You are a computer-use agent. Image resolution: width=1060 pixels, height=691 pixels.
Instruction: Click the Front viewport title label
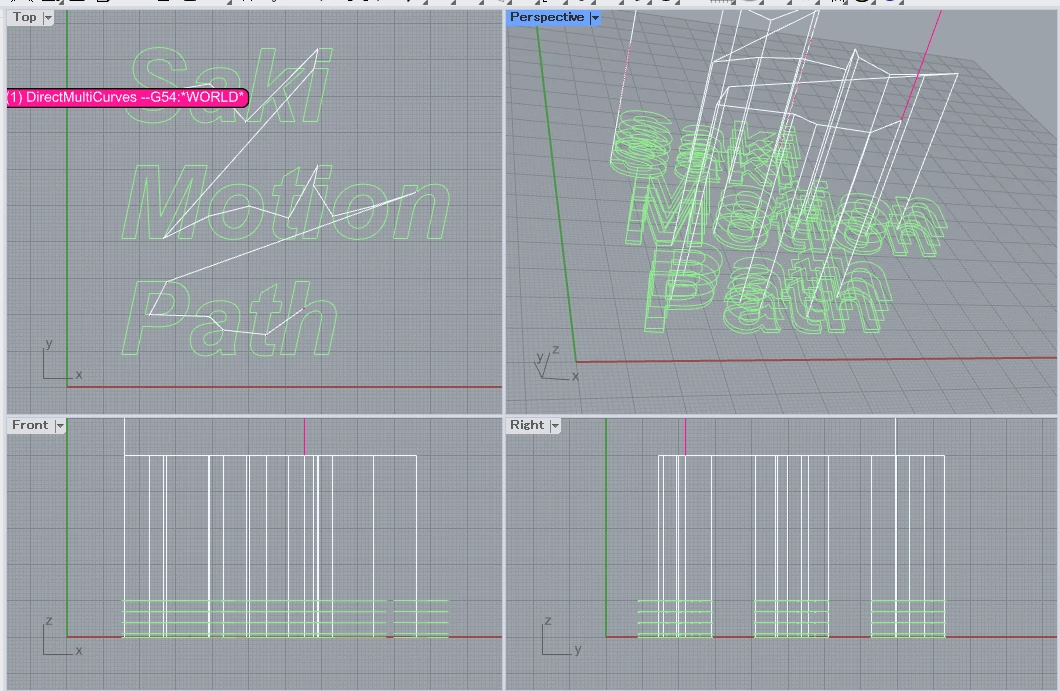coord(30,425)
